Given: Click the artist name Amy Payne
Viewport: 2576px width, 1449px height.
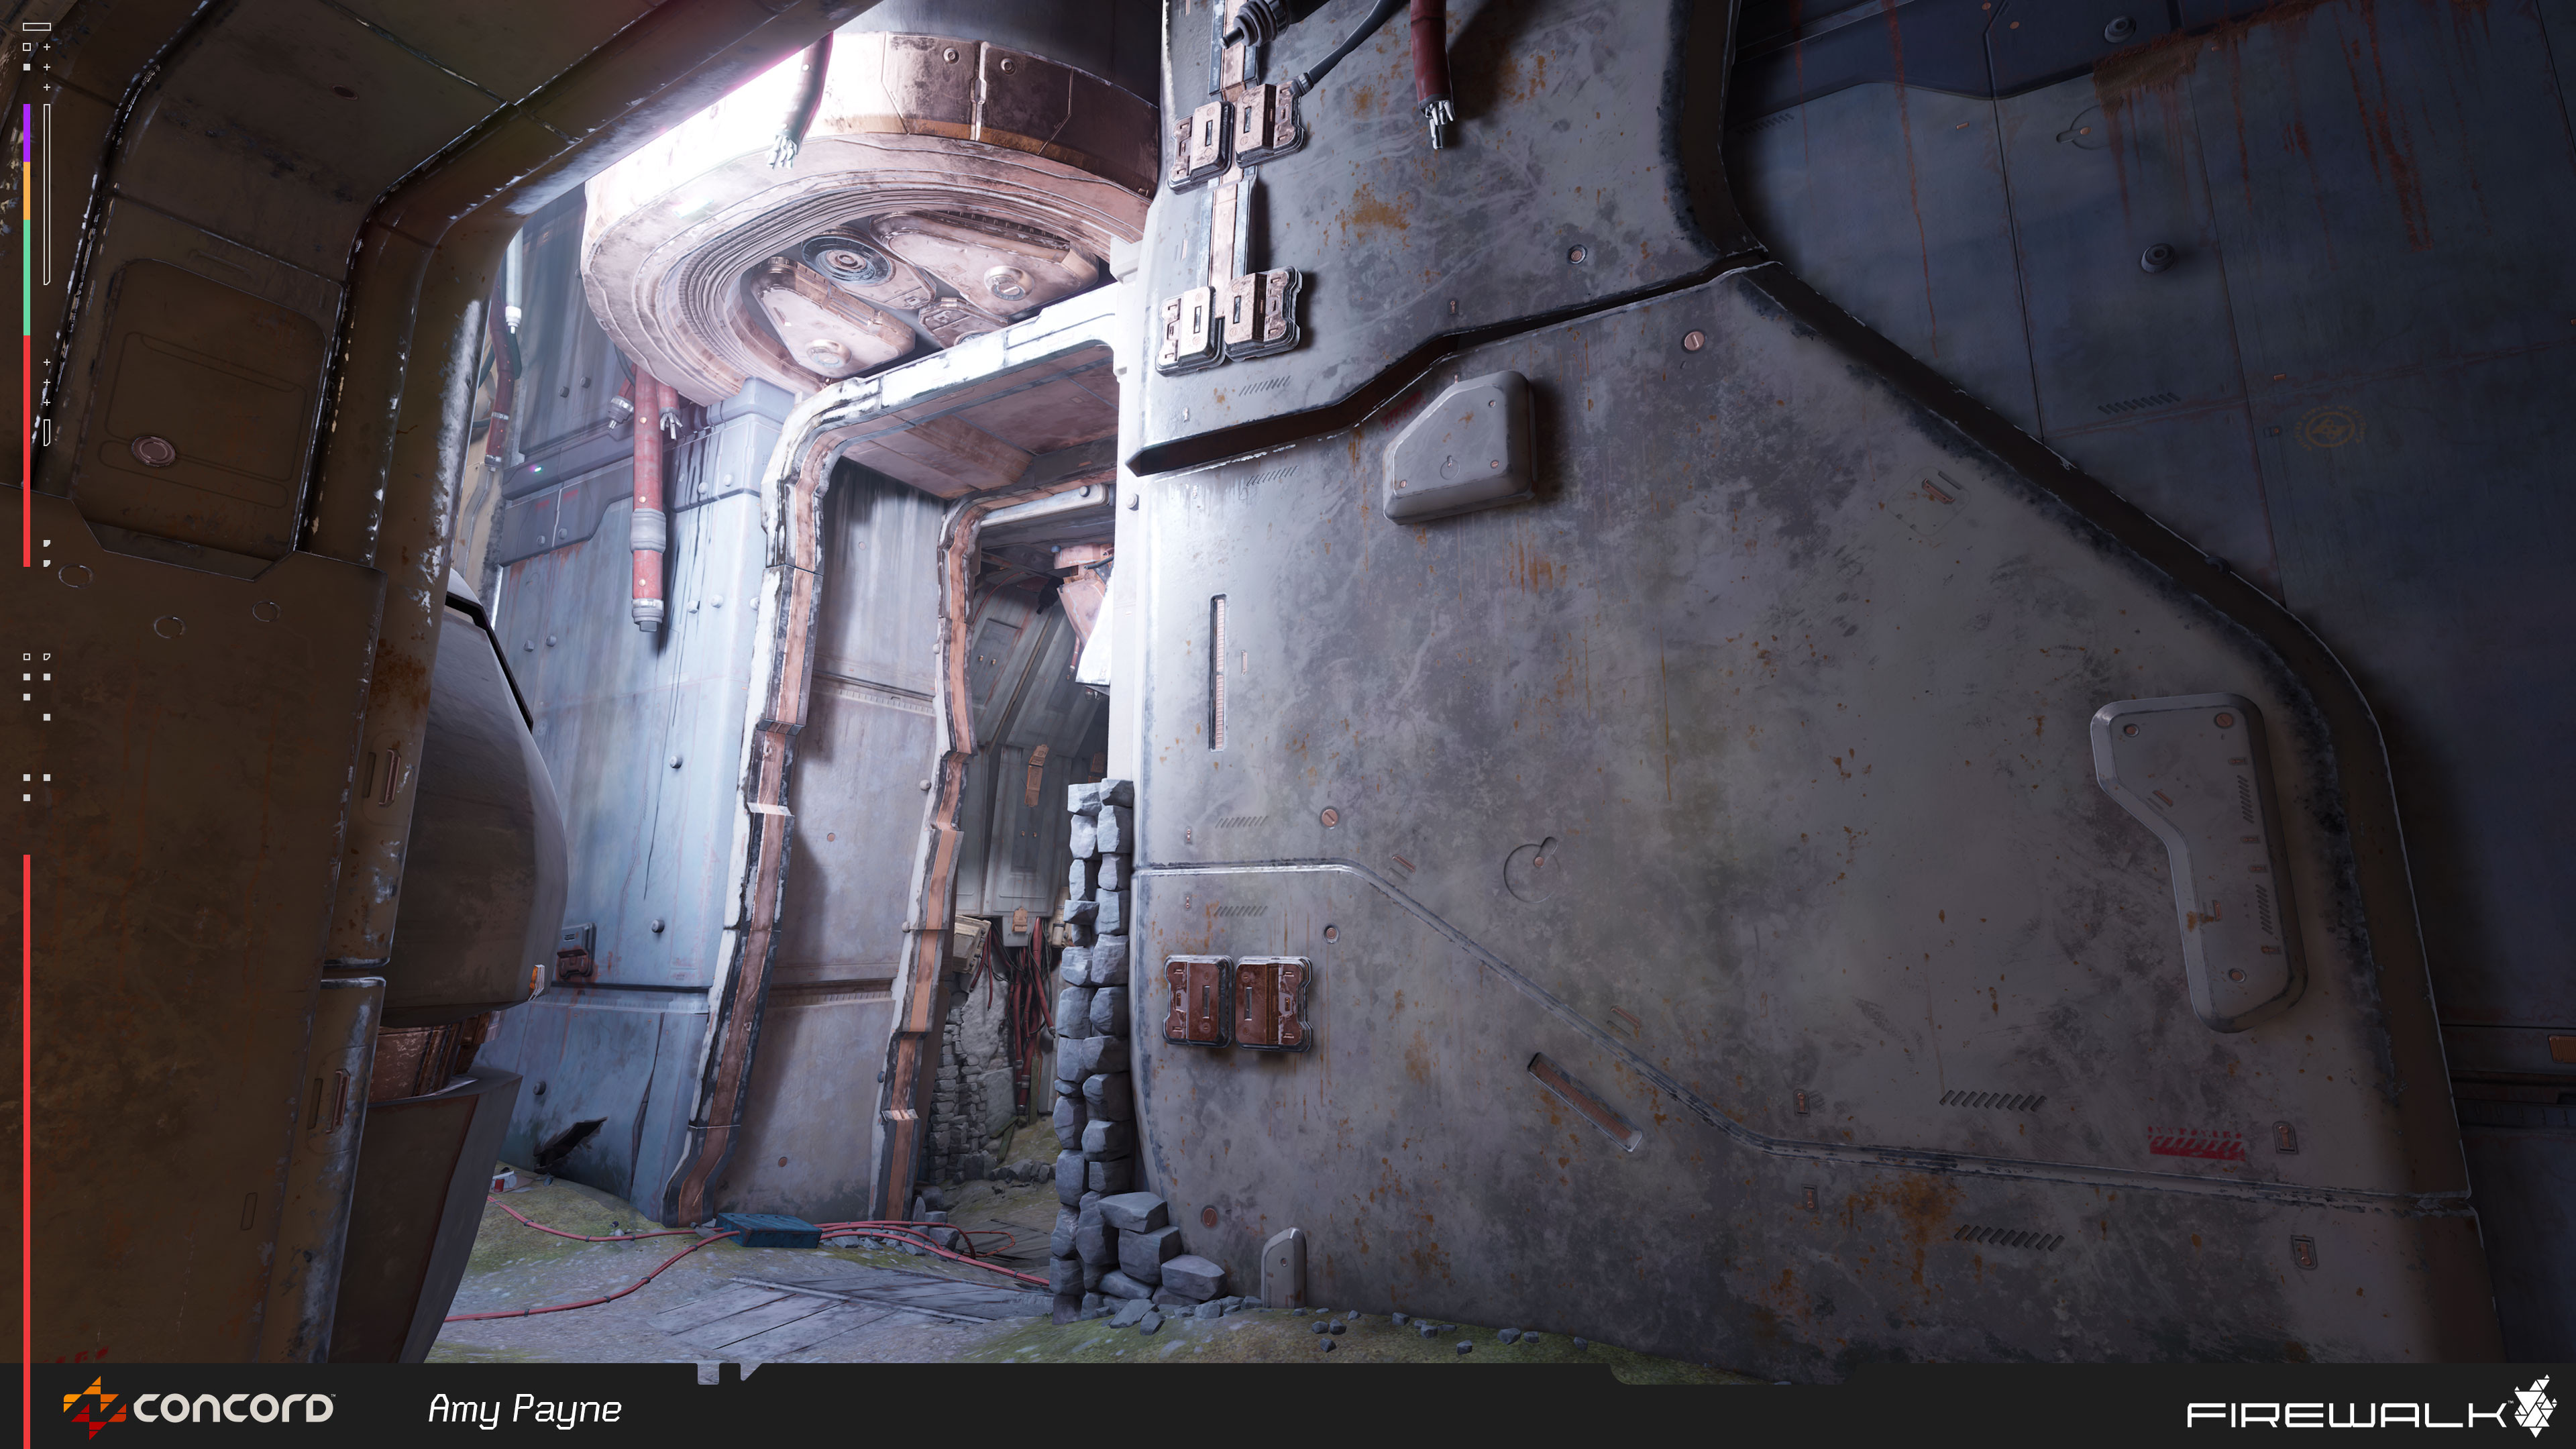Looking at the screenshot, I should tap(524, 1410).
